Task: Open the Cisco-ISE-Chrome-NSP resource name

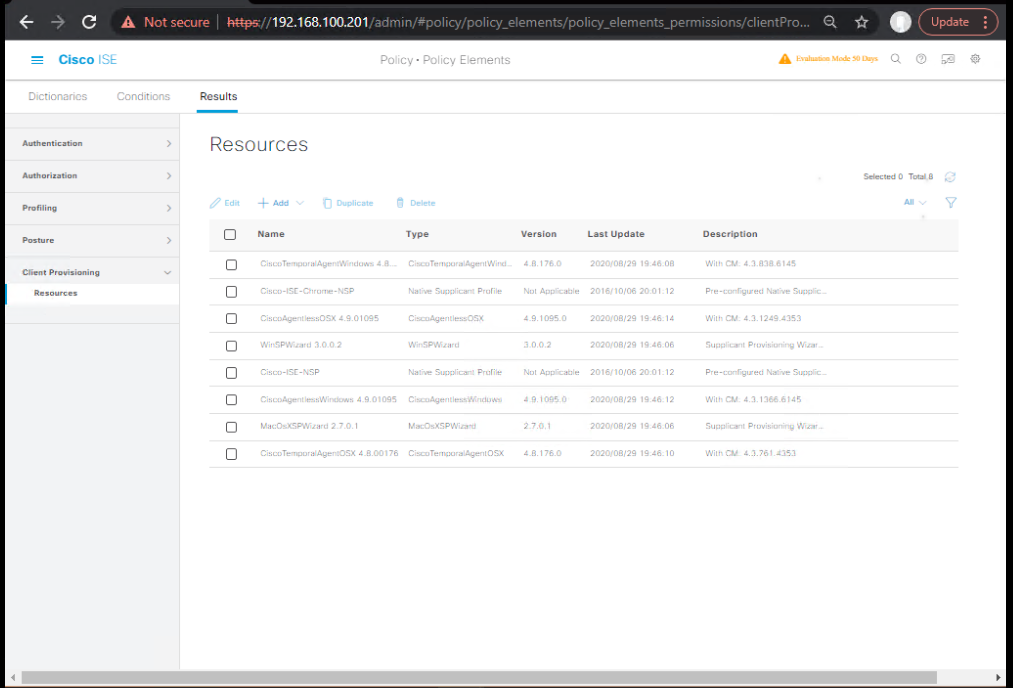Action: pos(308,291)
